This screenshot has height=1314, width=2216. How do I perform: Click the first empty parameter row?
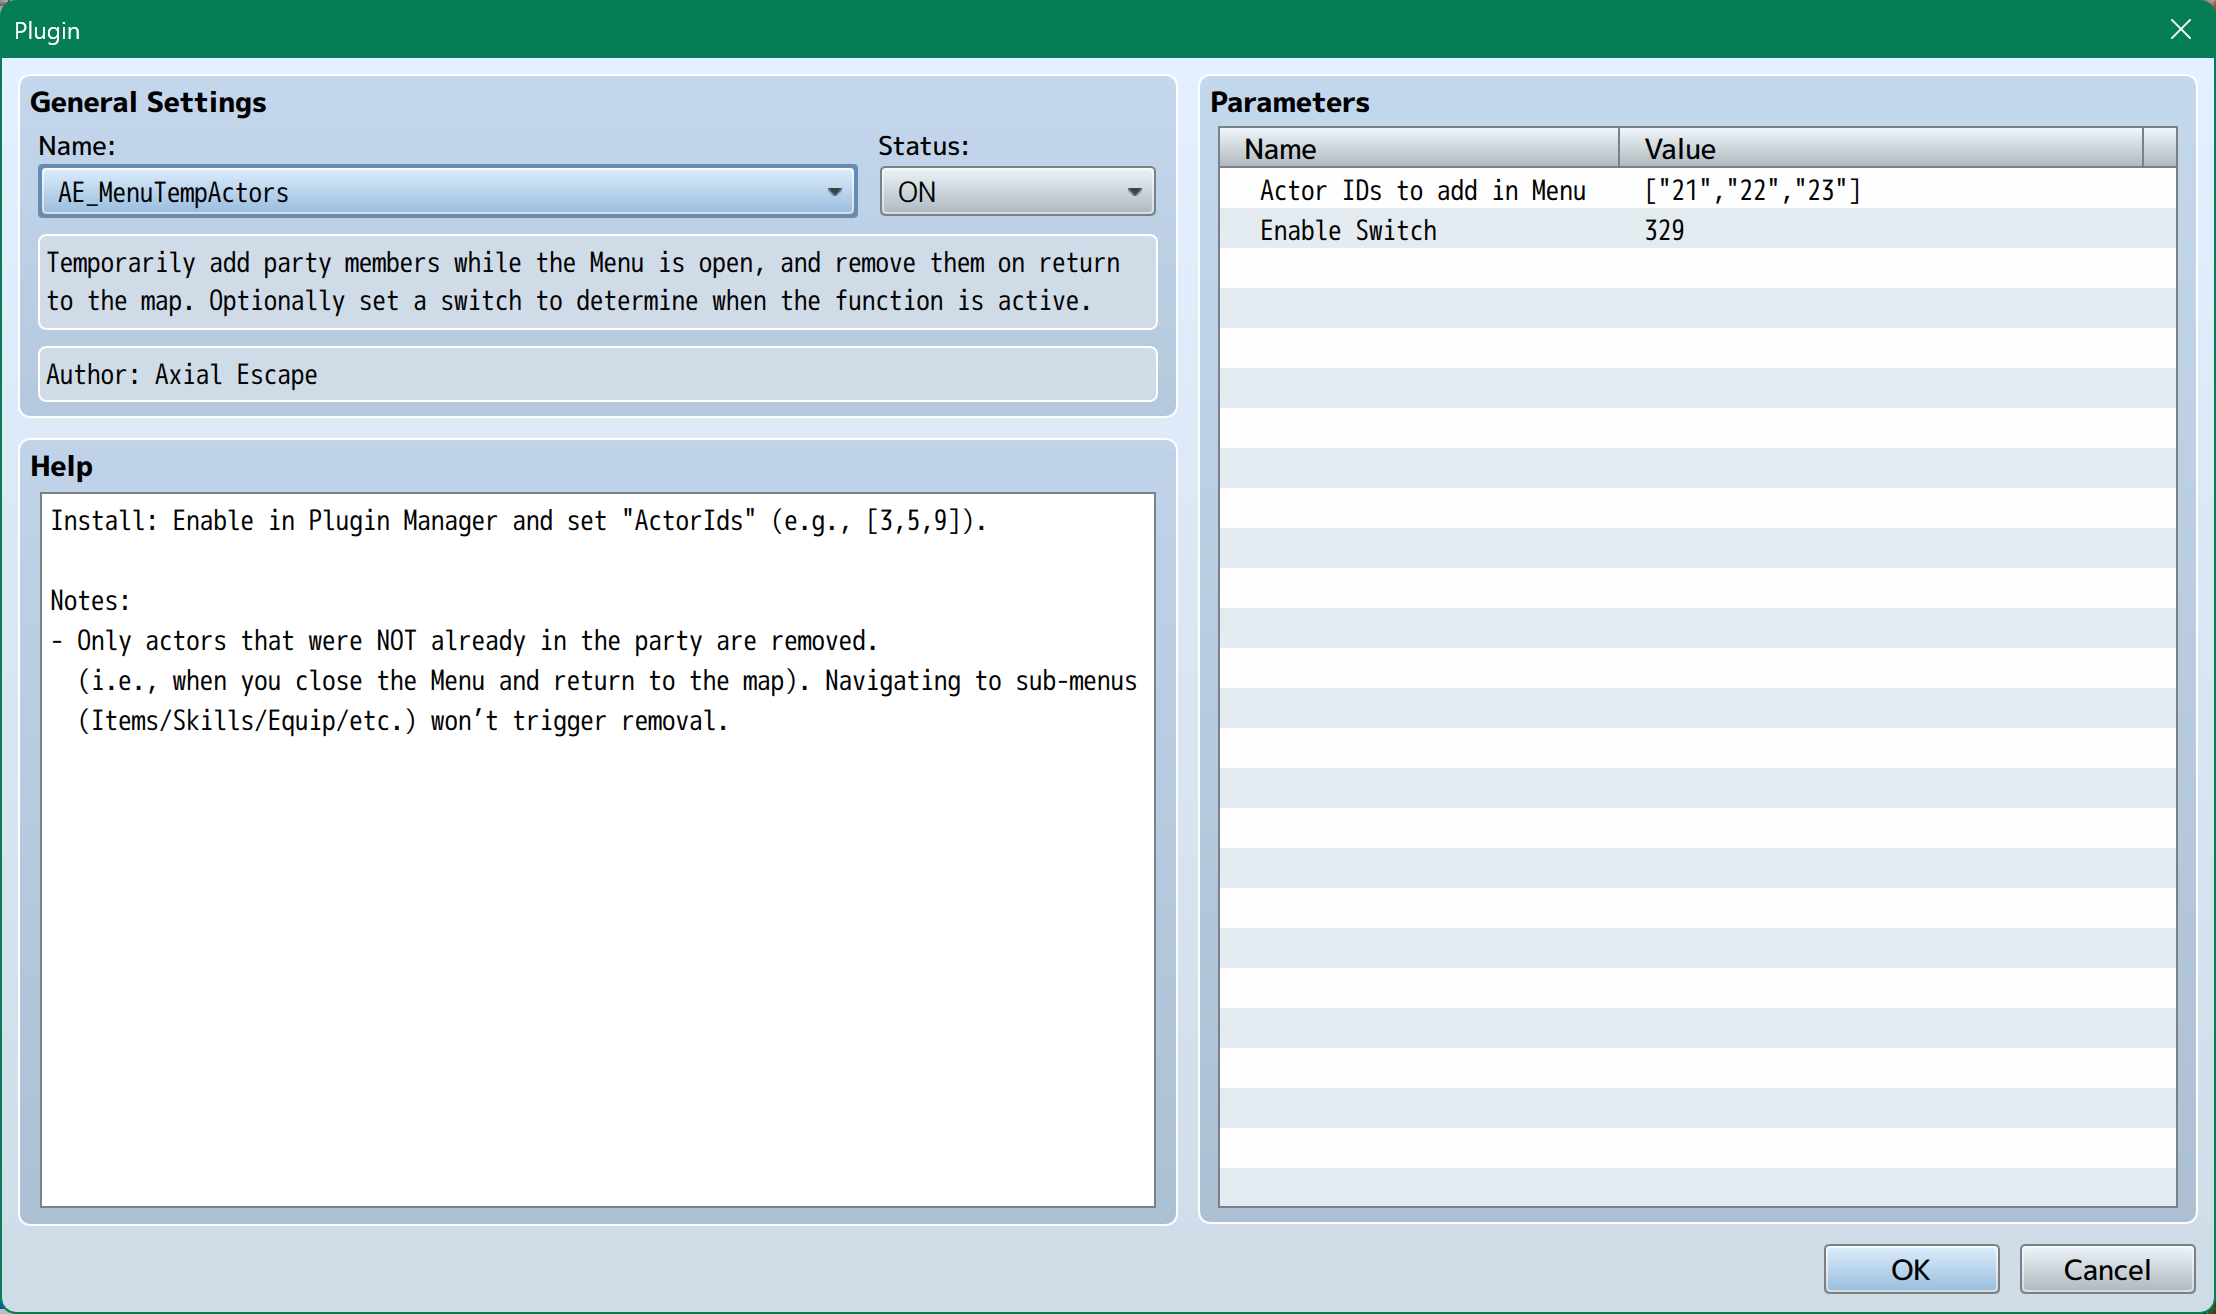tap(1697, 268)
